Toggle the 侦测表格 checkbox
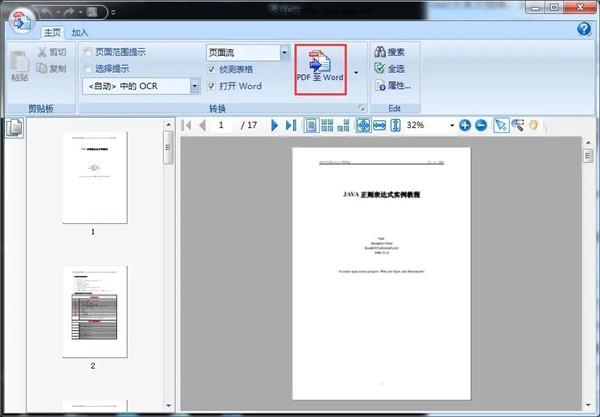Image resolution: width=600 pixels, height=417 pixels. pos(211,69)
